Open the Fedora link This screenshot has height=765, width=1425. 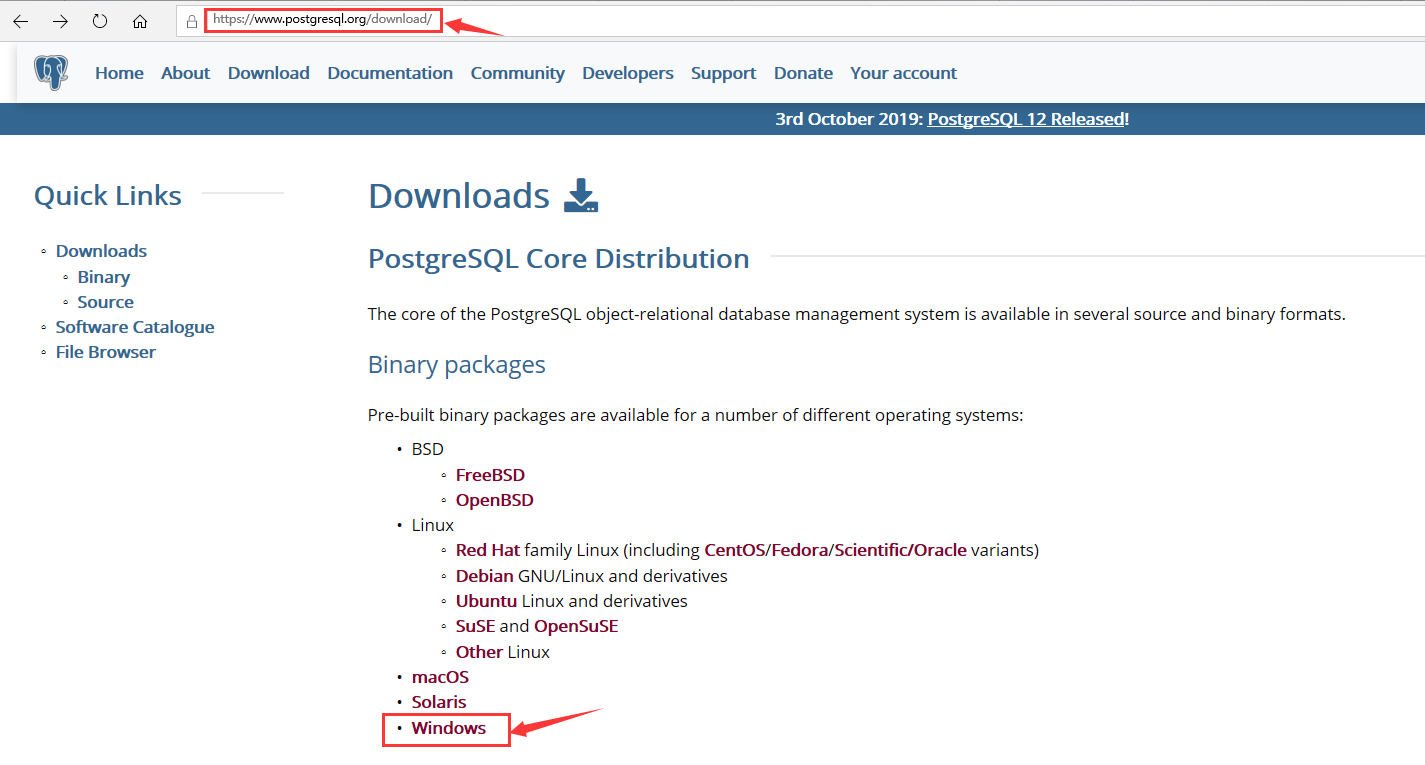tap(799, 550)
